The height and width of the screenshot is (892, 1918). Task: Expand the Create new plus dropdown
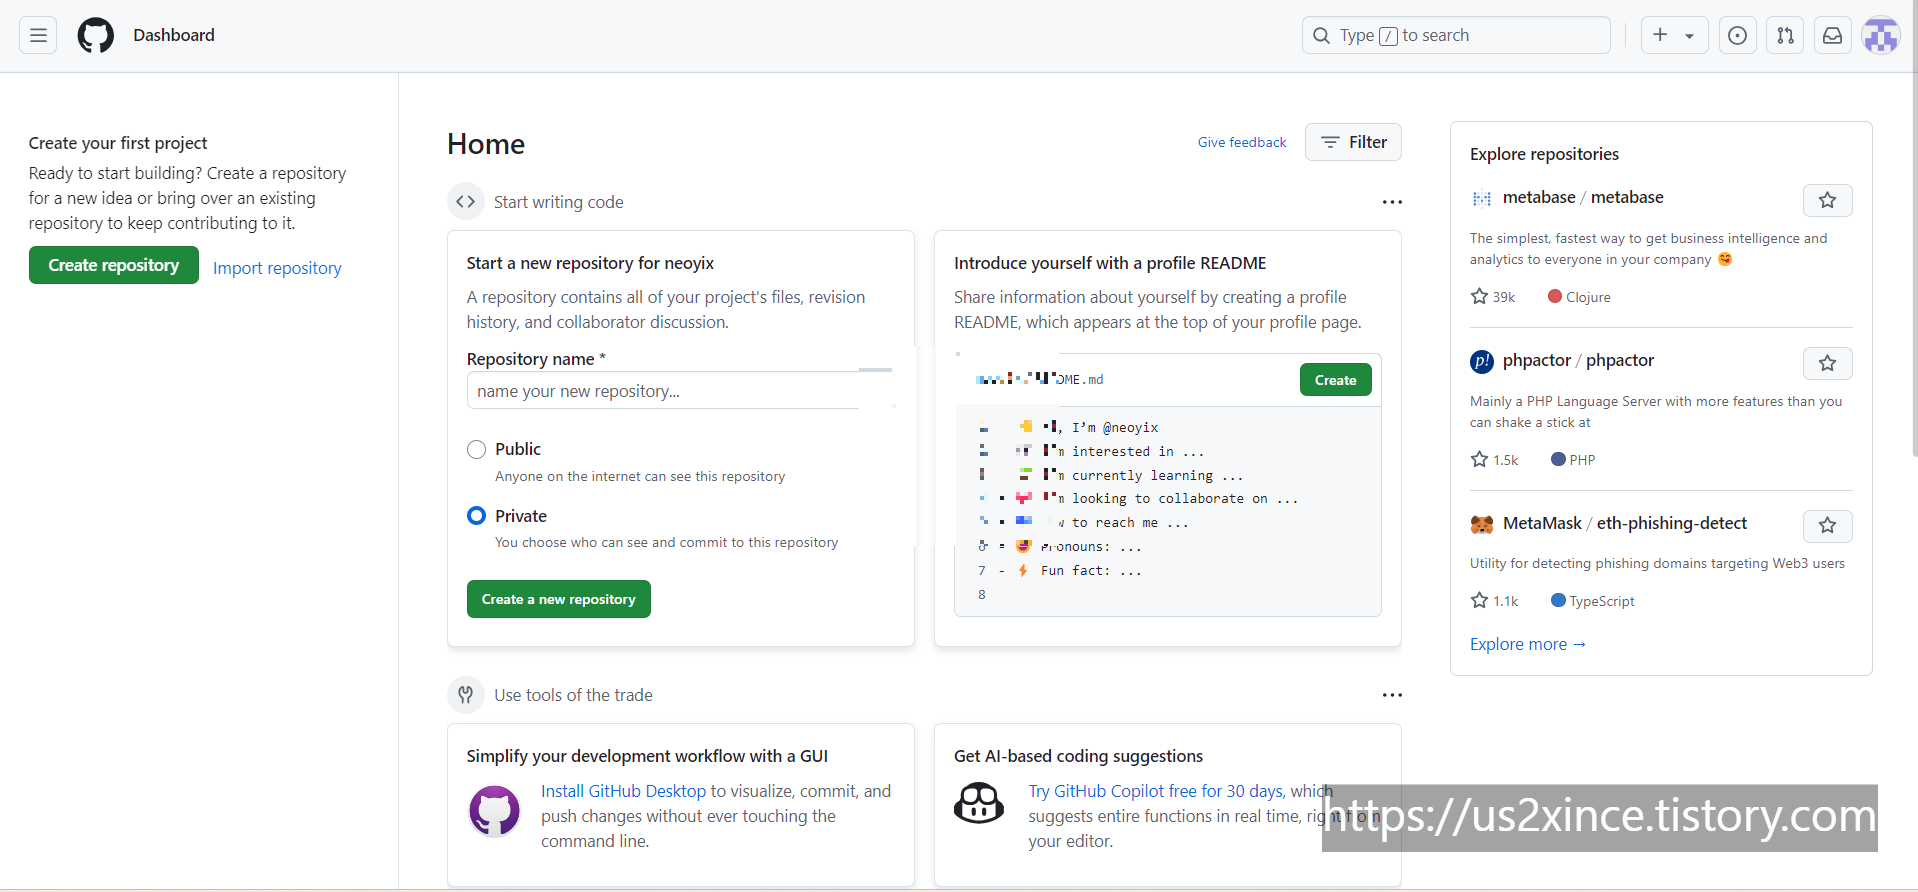pyautogui.click(x=1674, y=35)
